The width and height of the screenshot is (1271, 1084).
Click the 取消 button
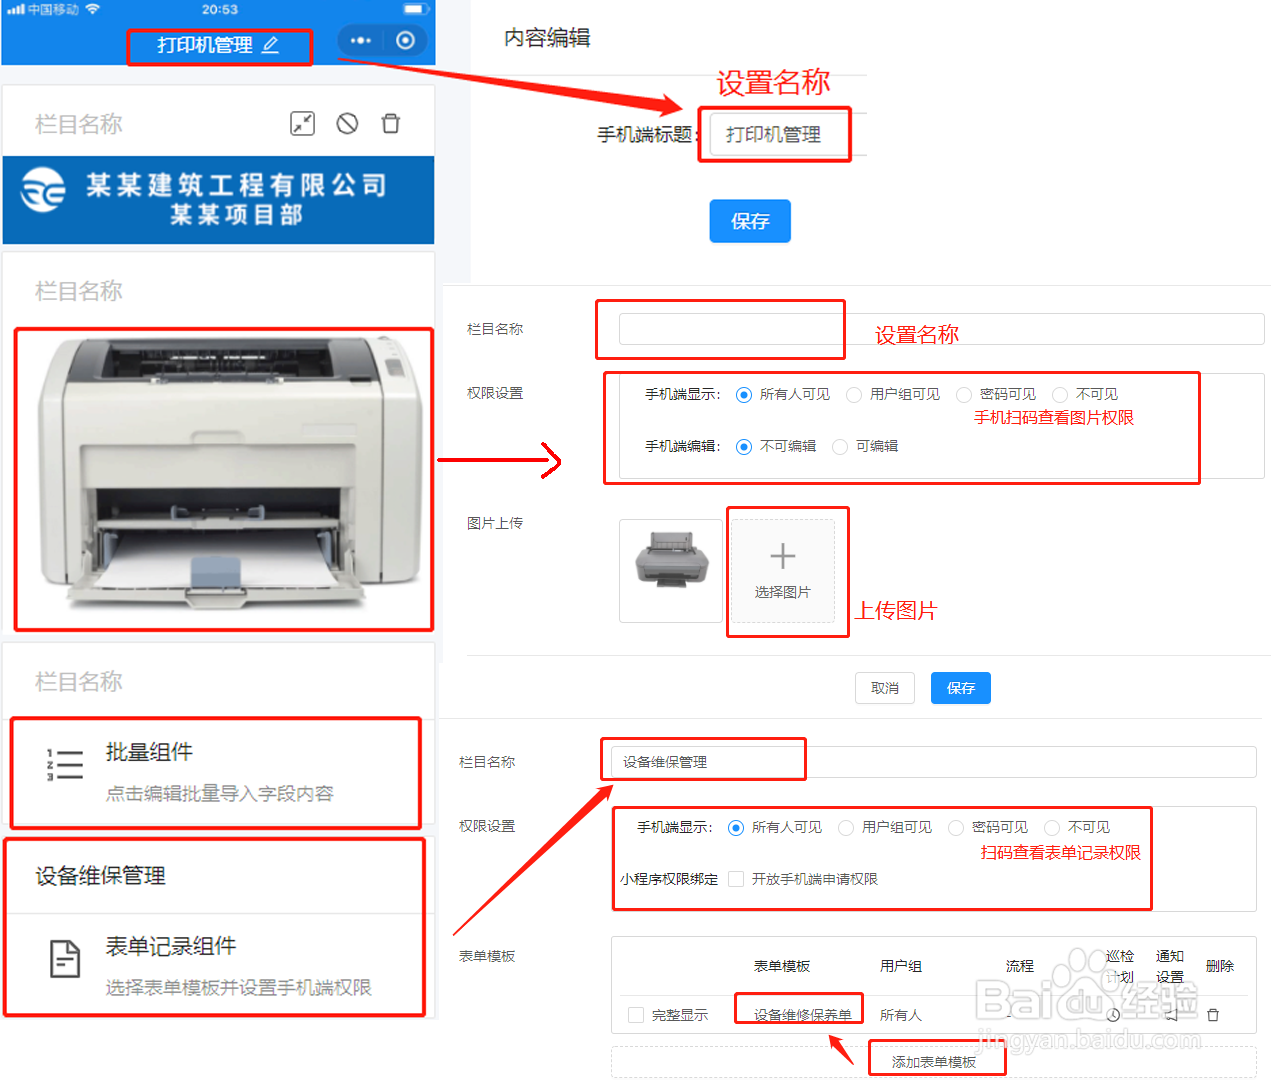pyautogui.click(x=884, y=687)
